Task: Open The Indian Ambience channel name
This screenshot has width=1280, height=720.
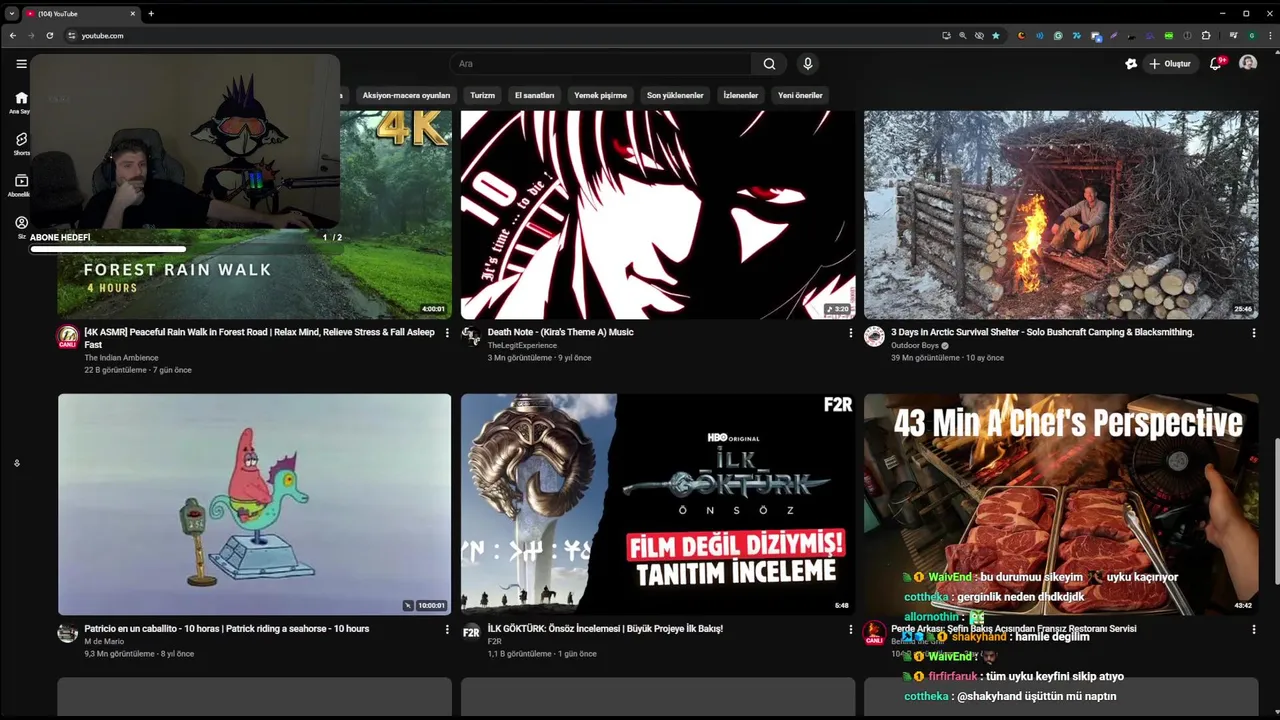Action: pyautogui.click(x=121, y=358)
